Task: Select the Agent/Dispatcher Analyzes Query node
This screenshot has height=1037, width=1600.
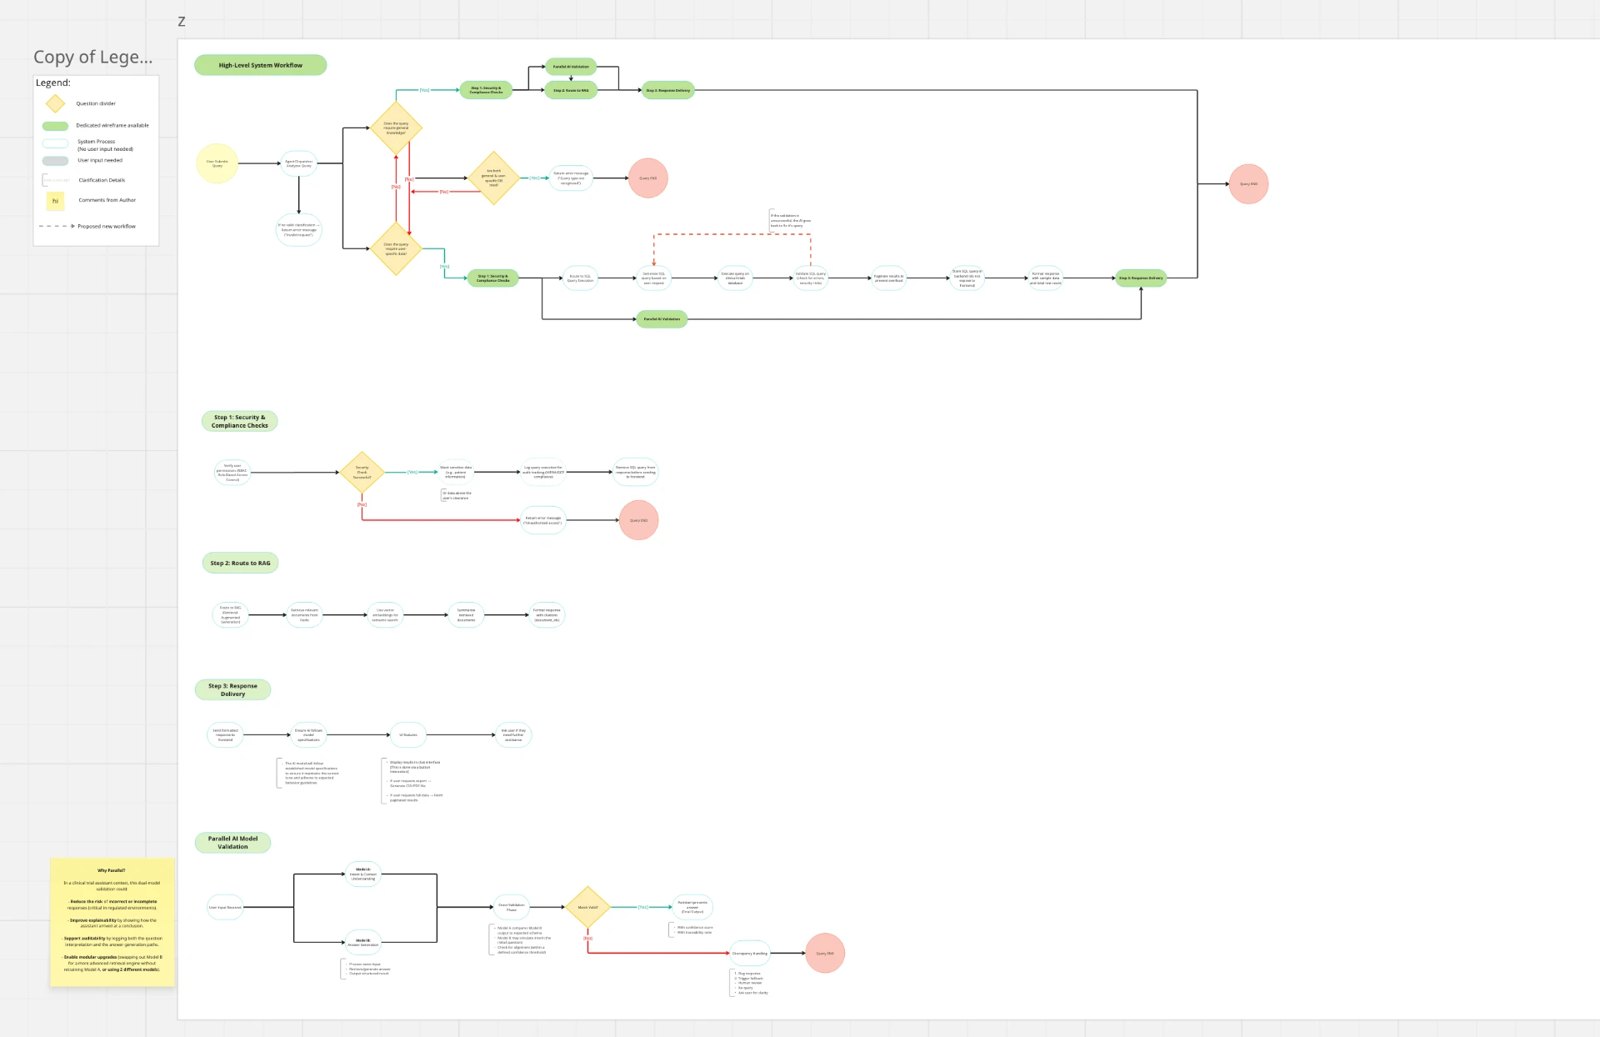Action: tap(298, 163)
